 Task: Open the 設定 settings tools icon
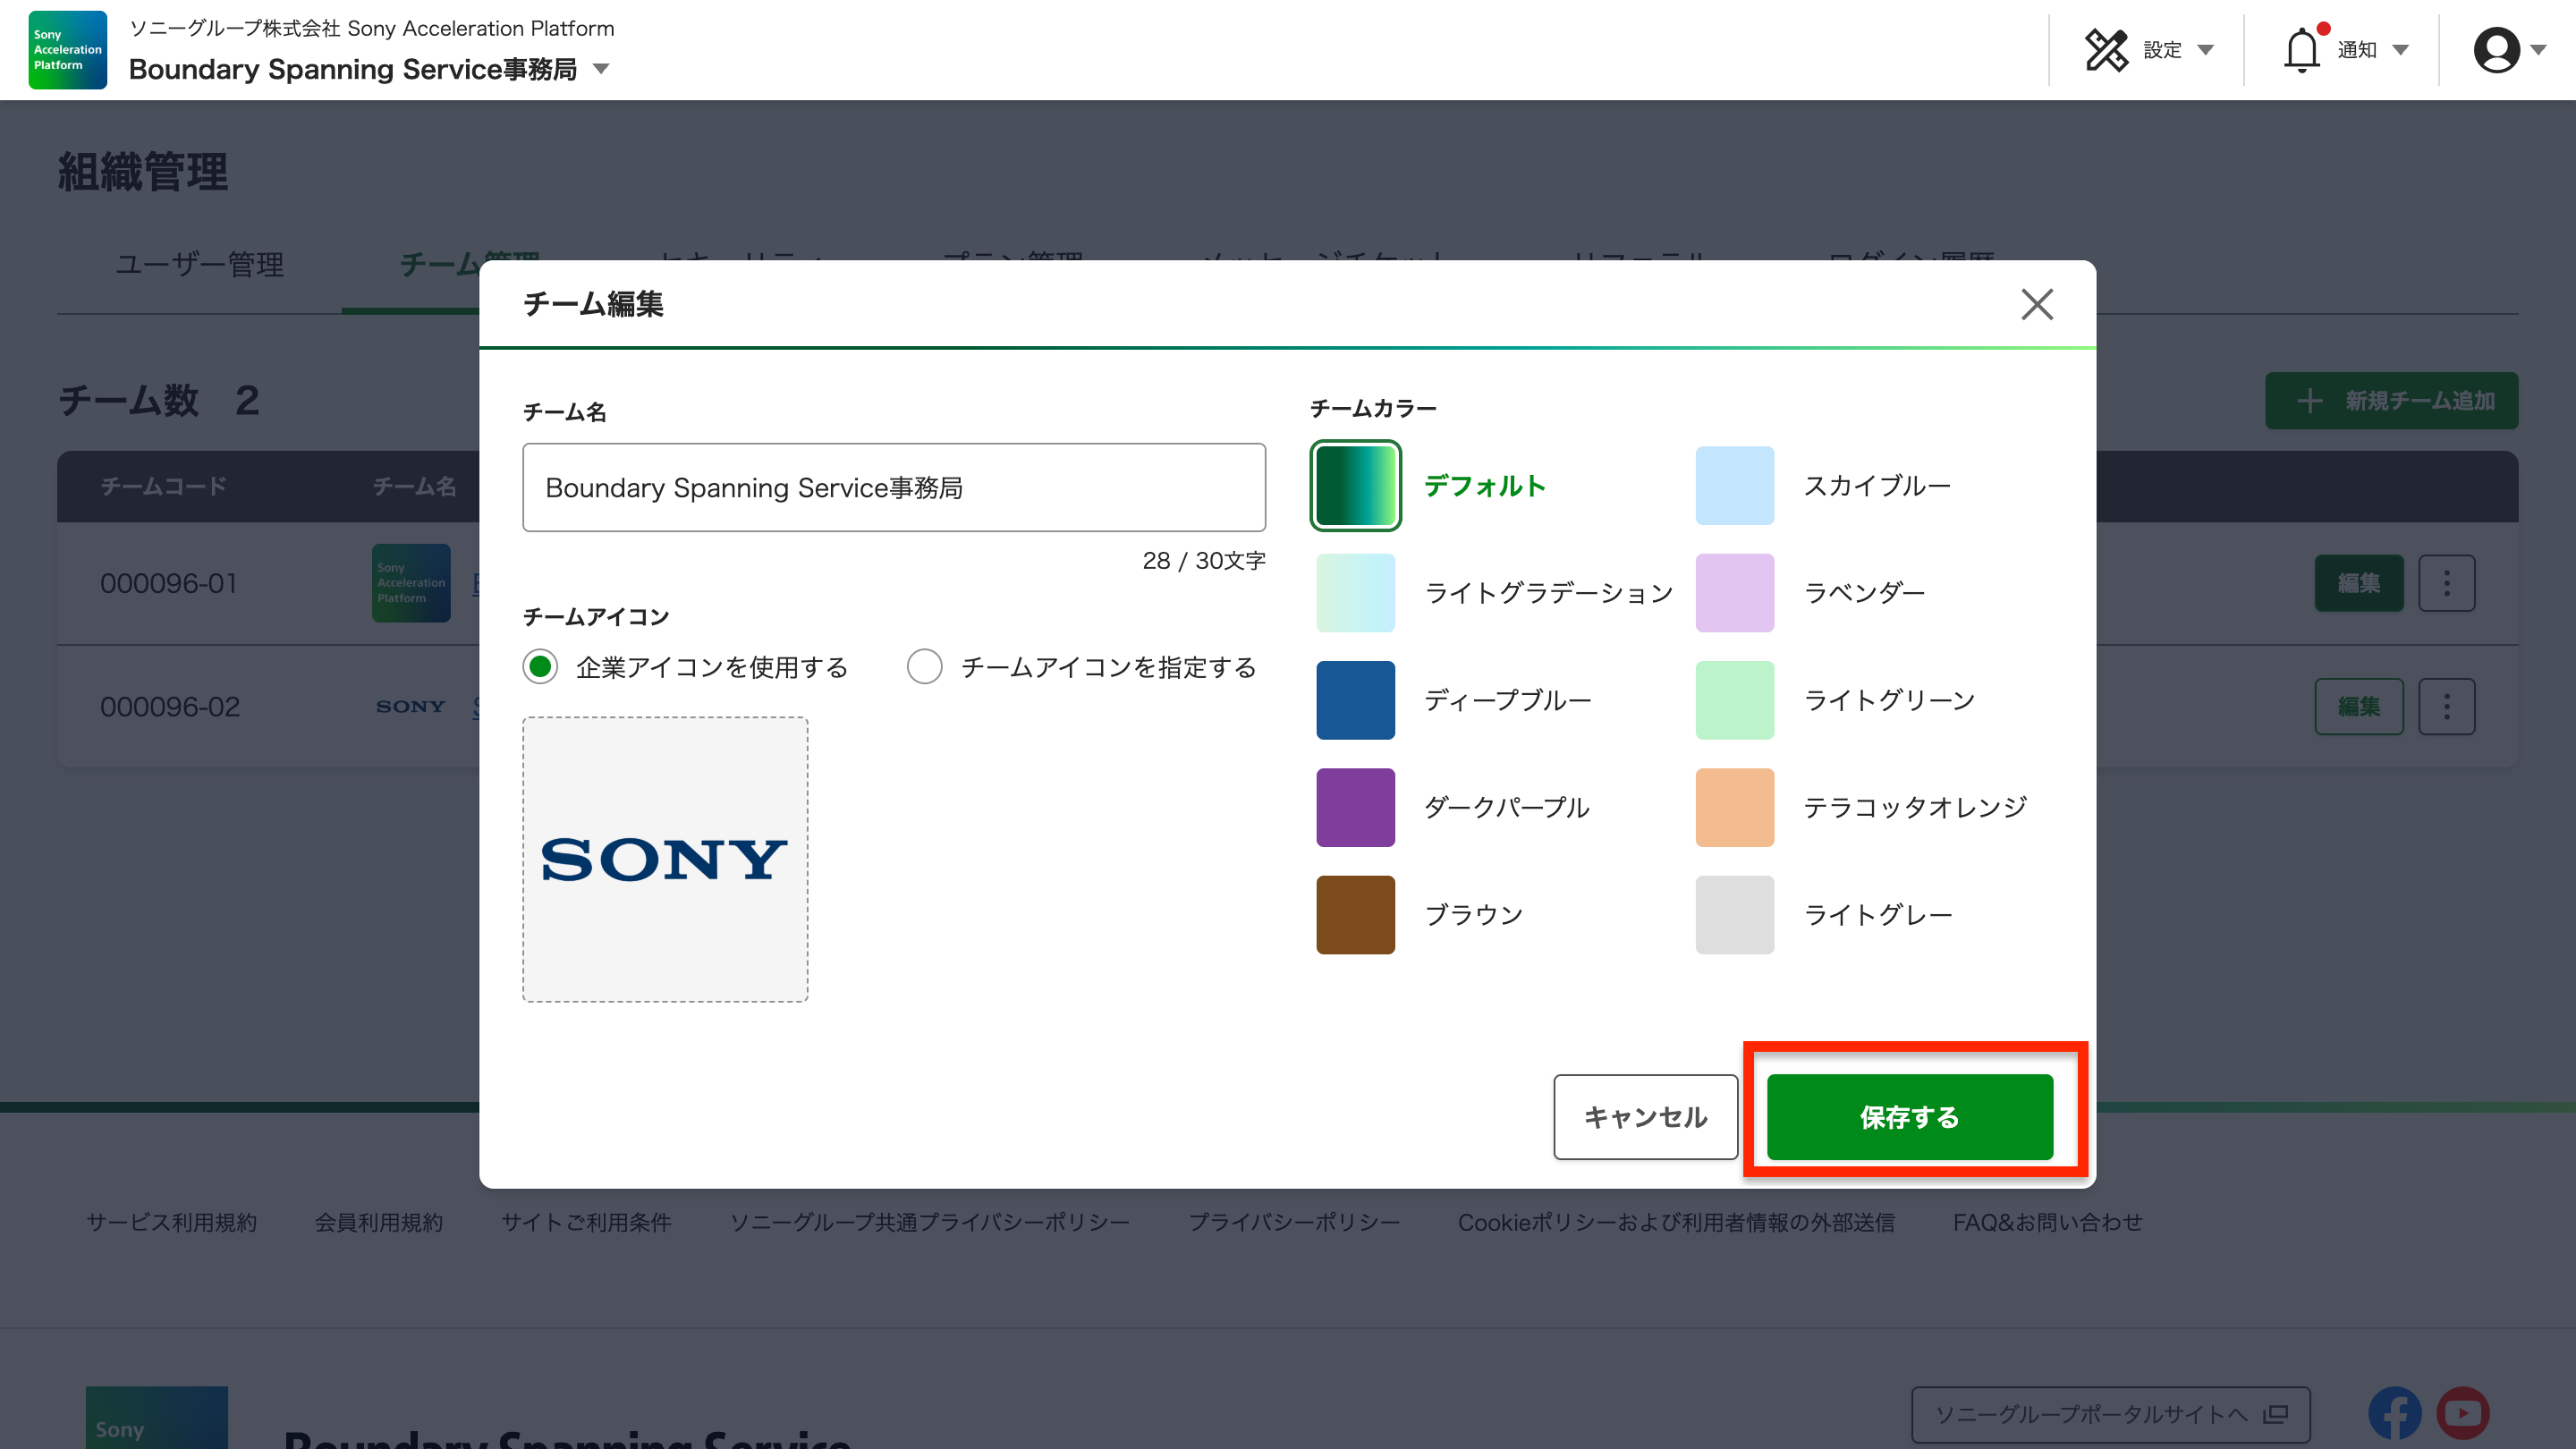coord(2108,49)
